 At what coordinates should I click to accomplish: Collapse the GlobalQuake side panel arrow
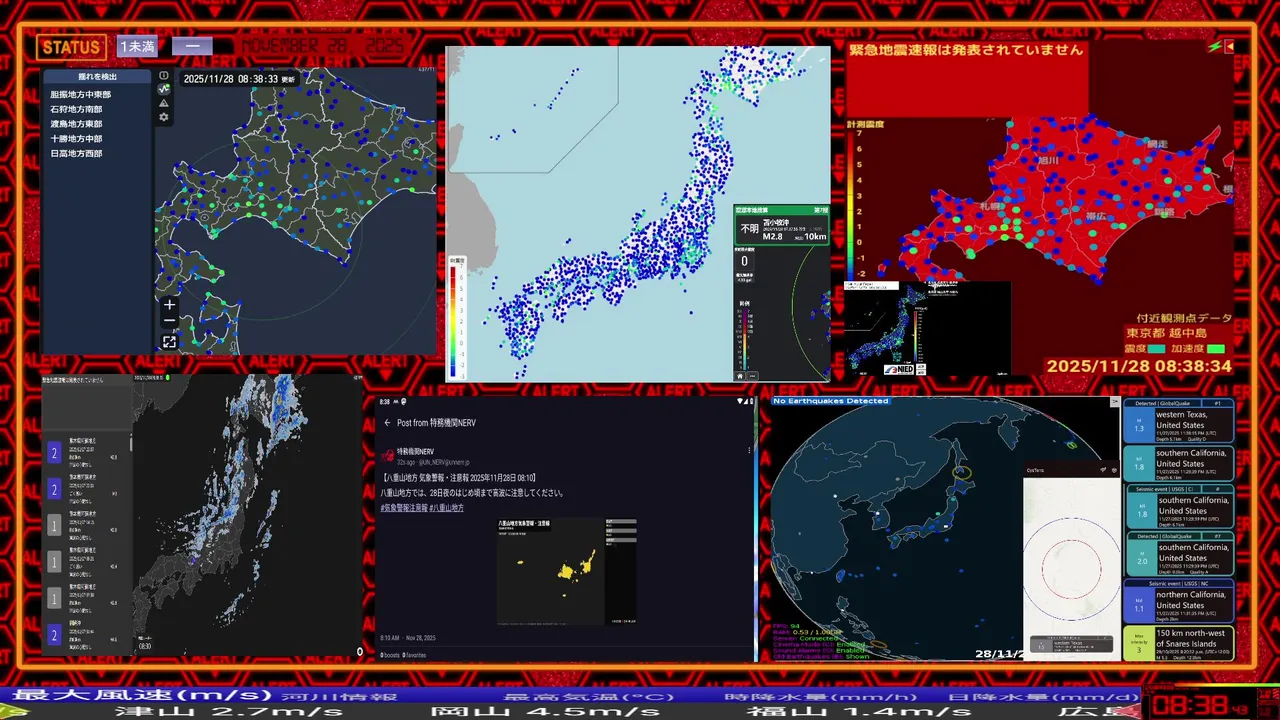pos(1115,402)
